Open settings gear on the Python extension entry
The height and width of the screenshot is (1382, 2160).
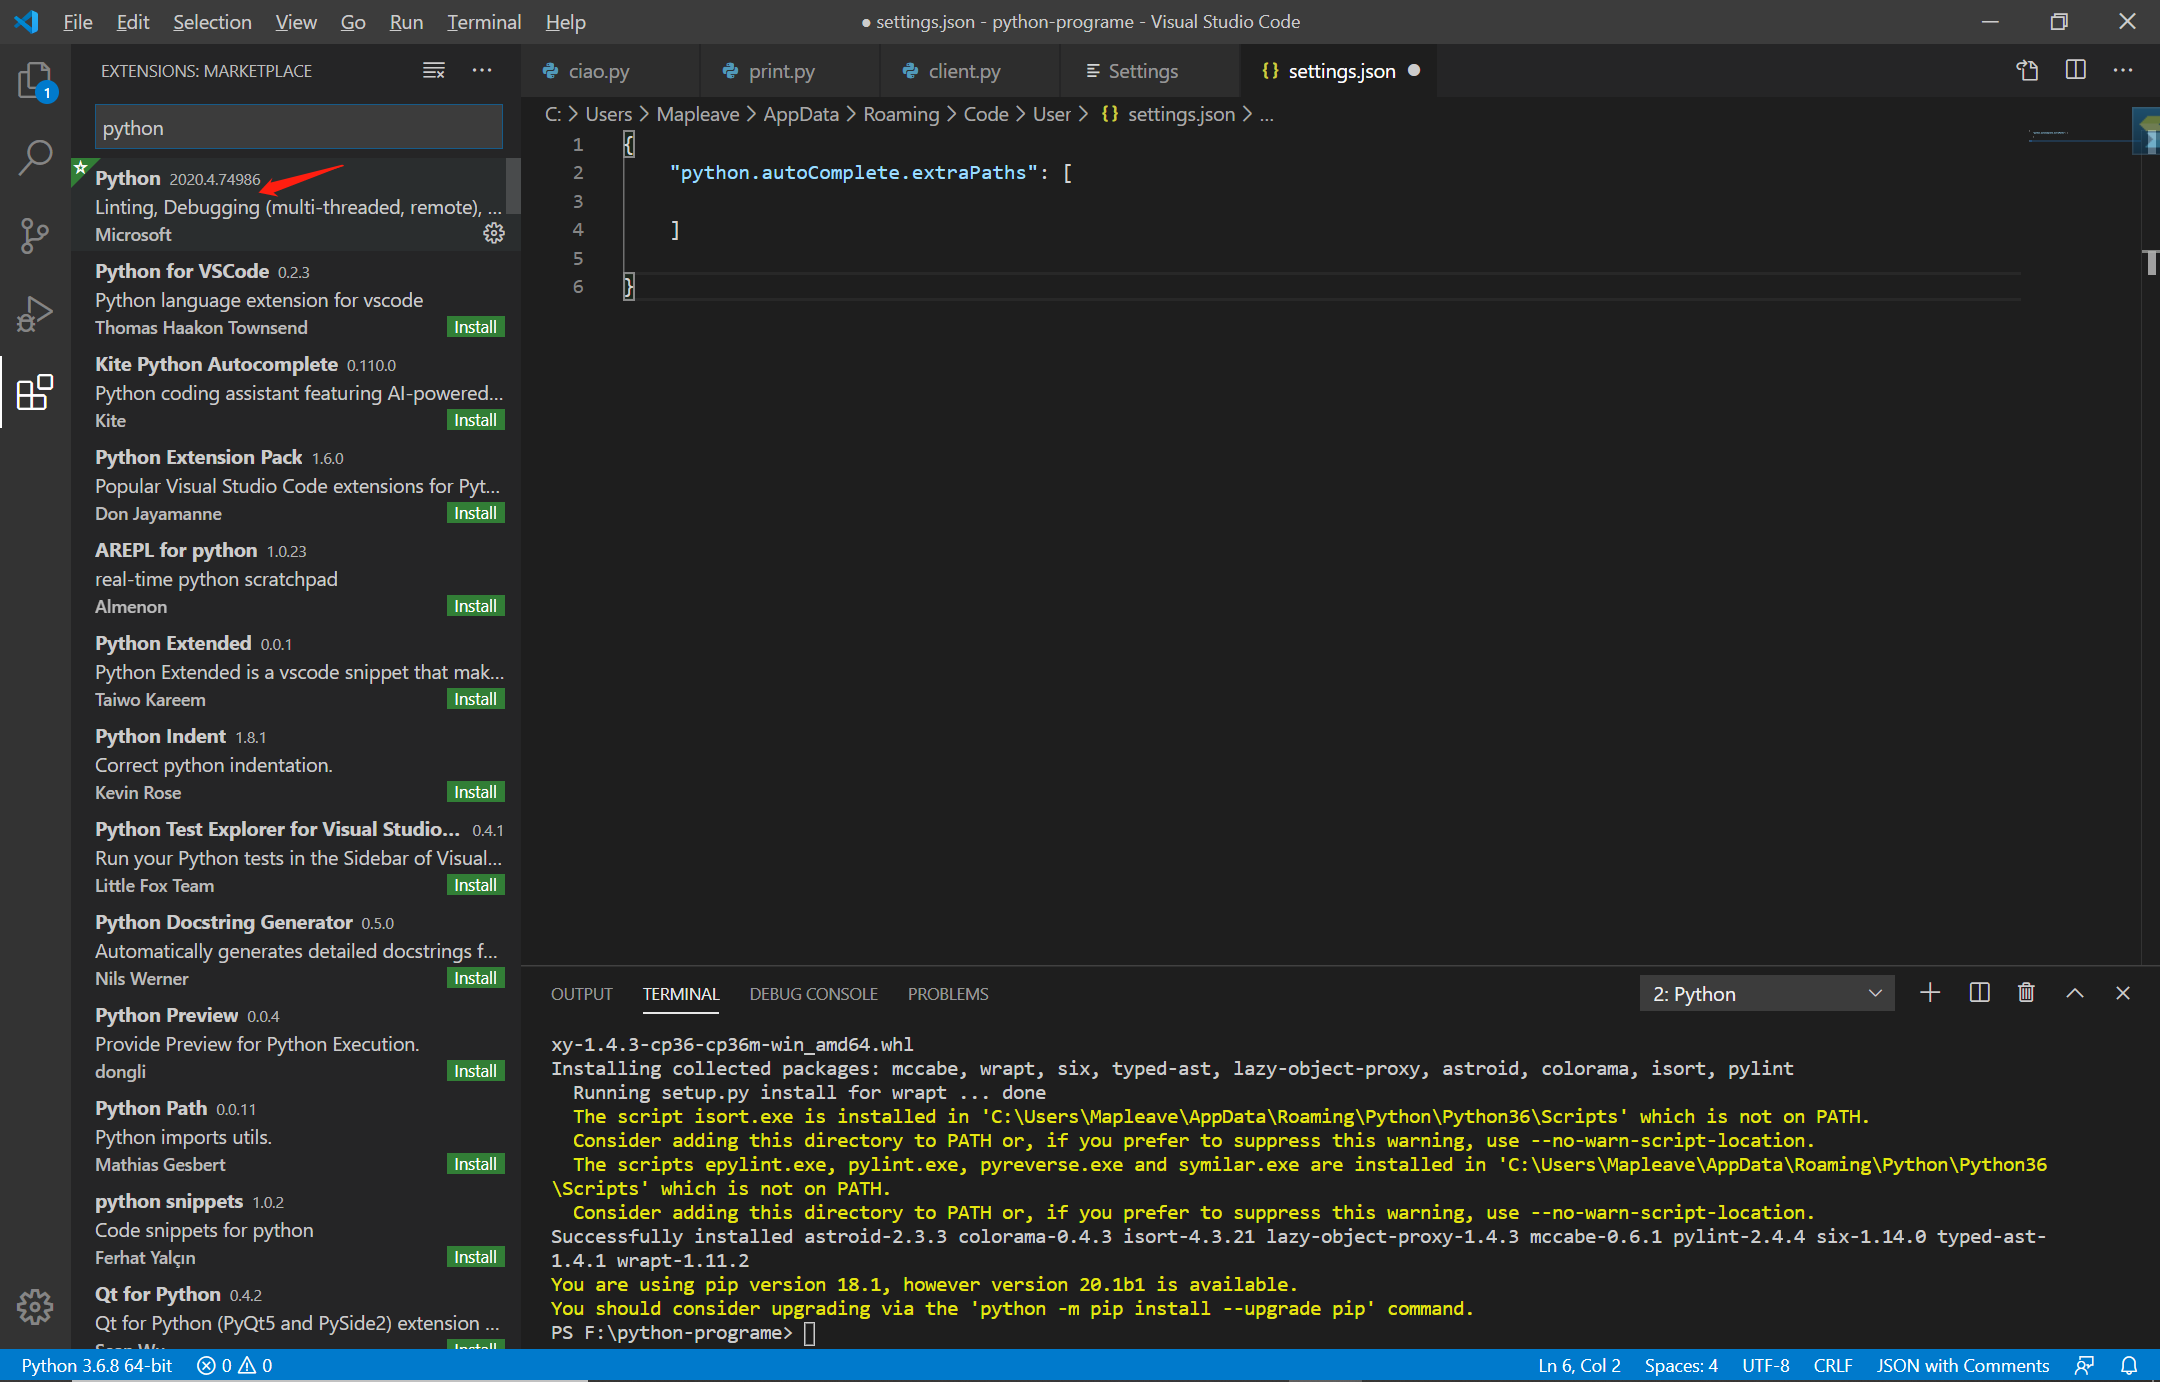click(x=494, y=233)
